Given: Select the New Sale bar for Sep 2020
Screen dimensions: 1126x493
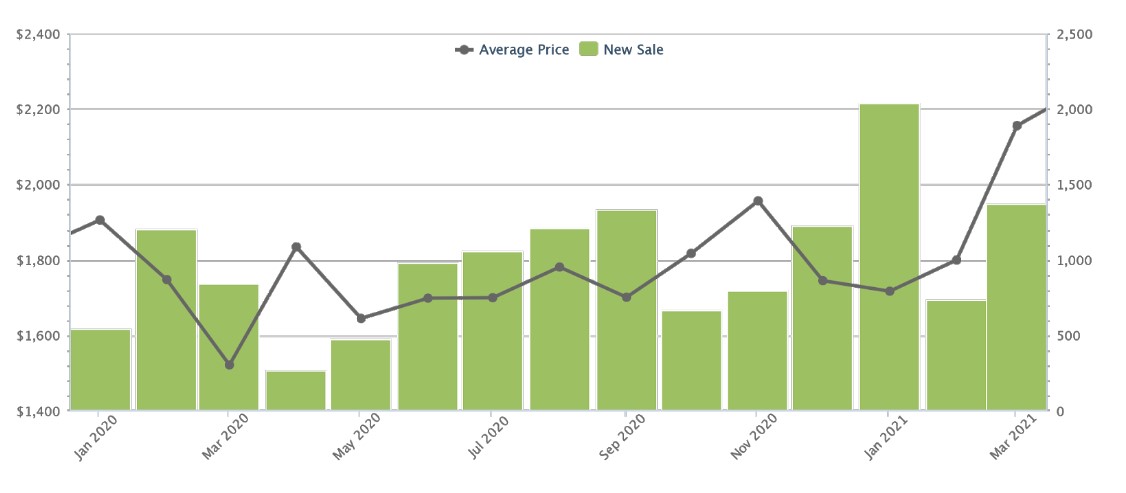Looking at the screenshot, I should click(626, 310).
